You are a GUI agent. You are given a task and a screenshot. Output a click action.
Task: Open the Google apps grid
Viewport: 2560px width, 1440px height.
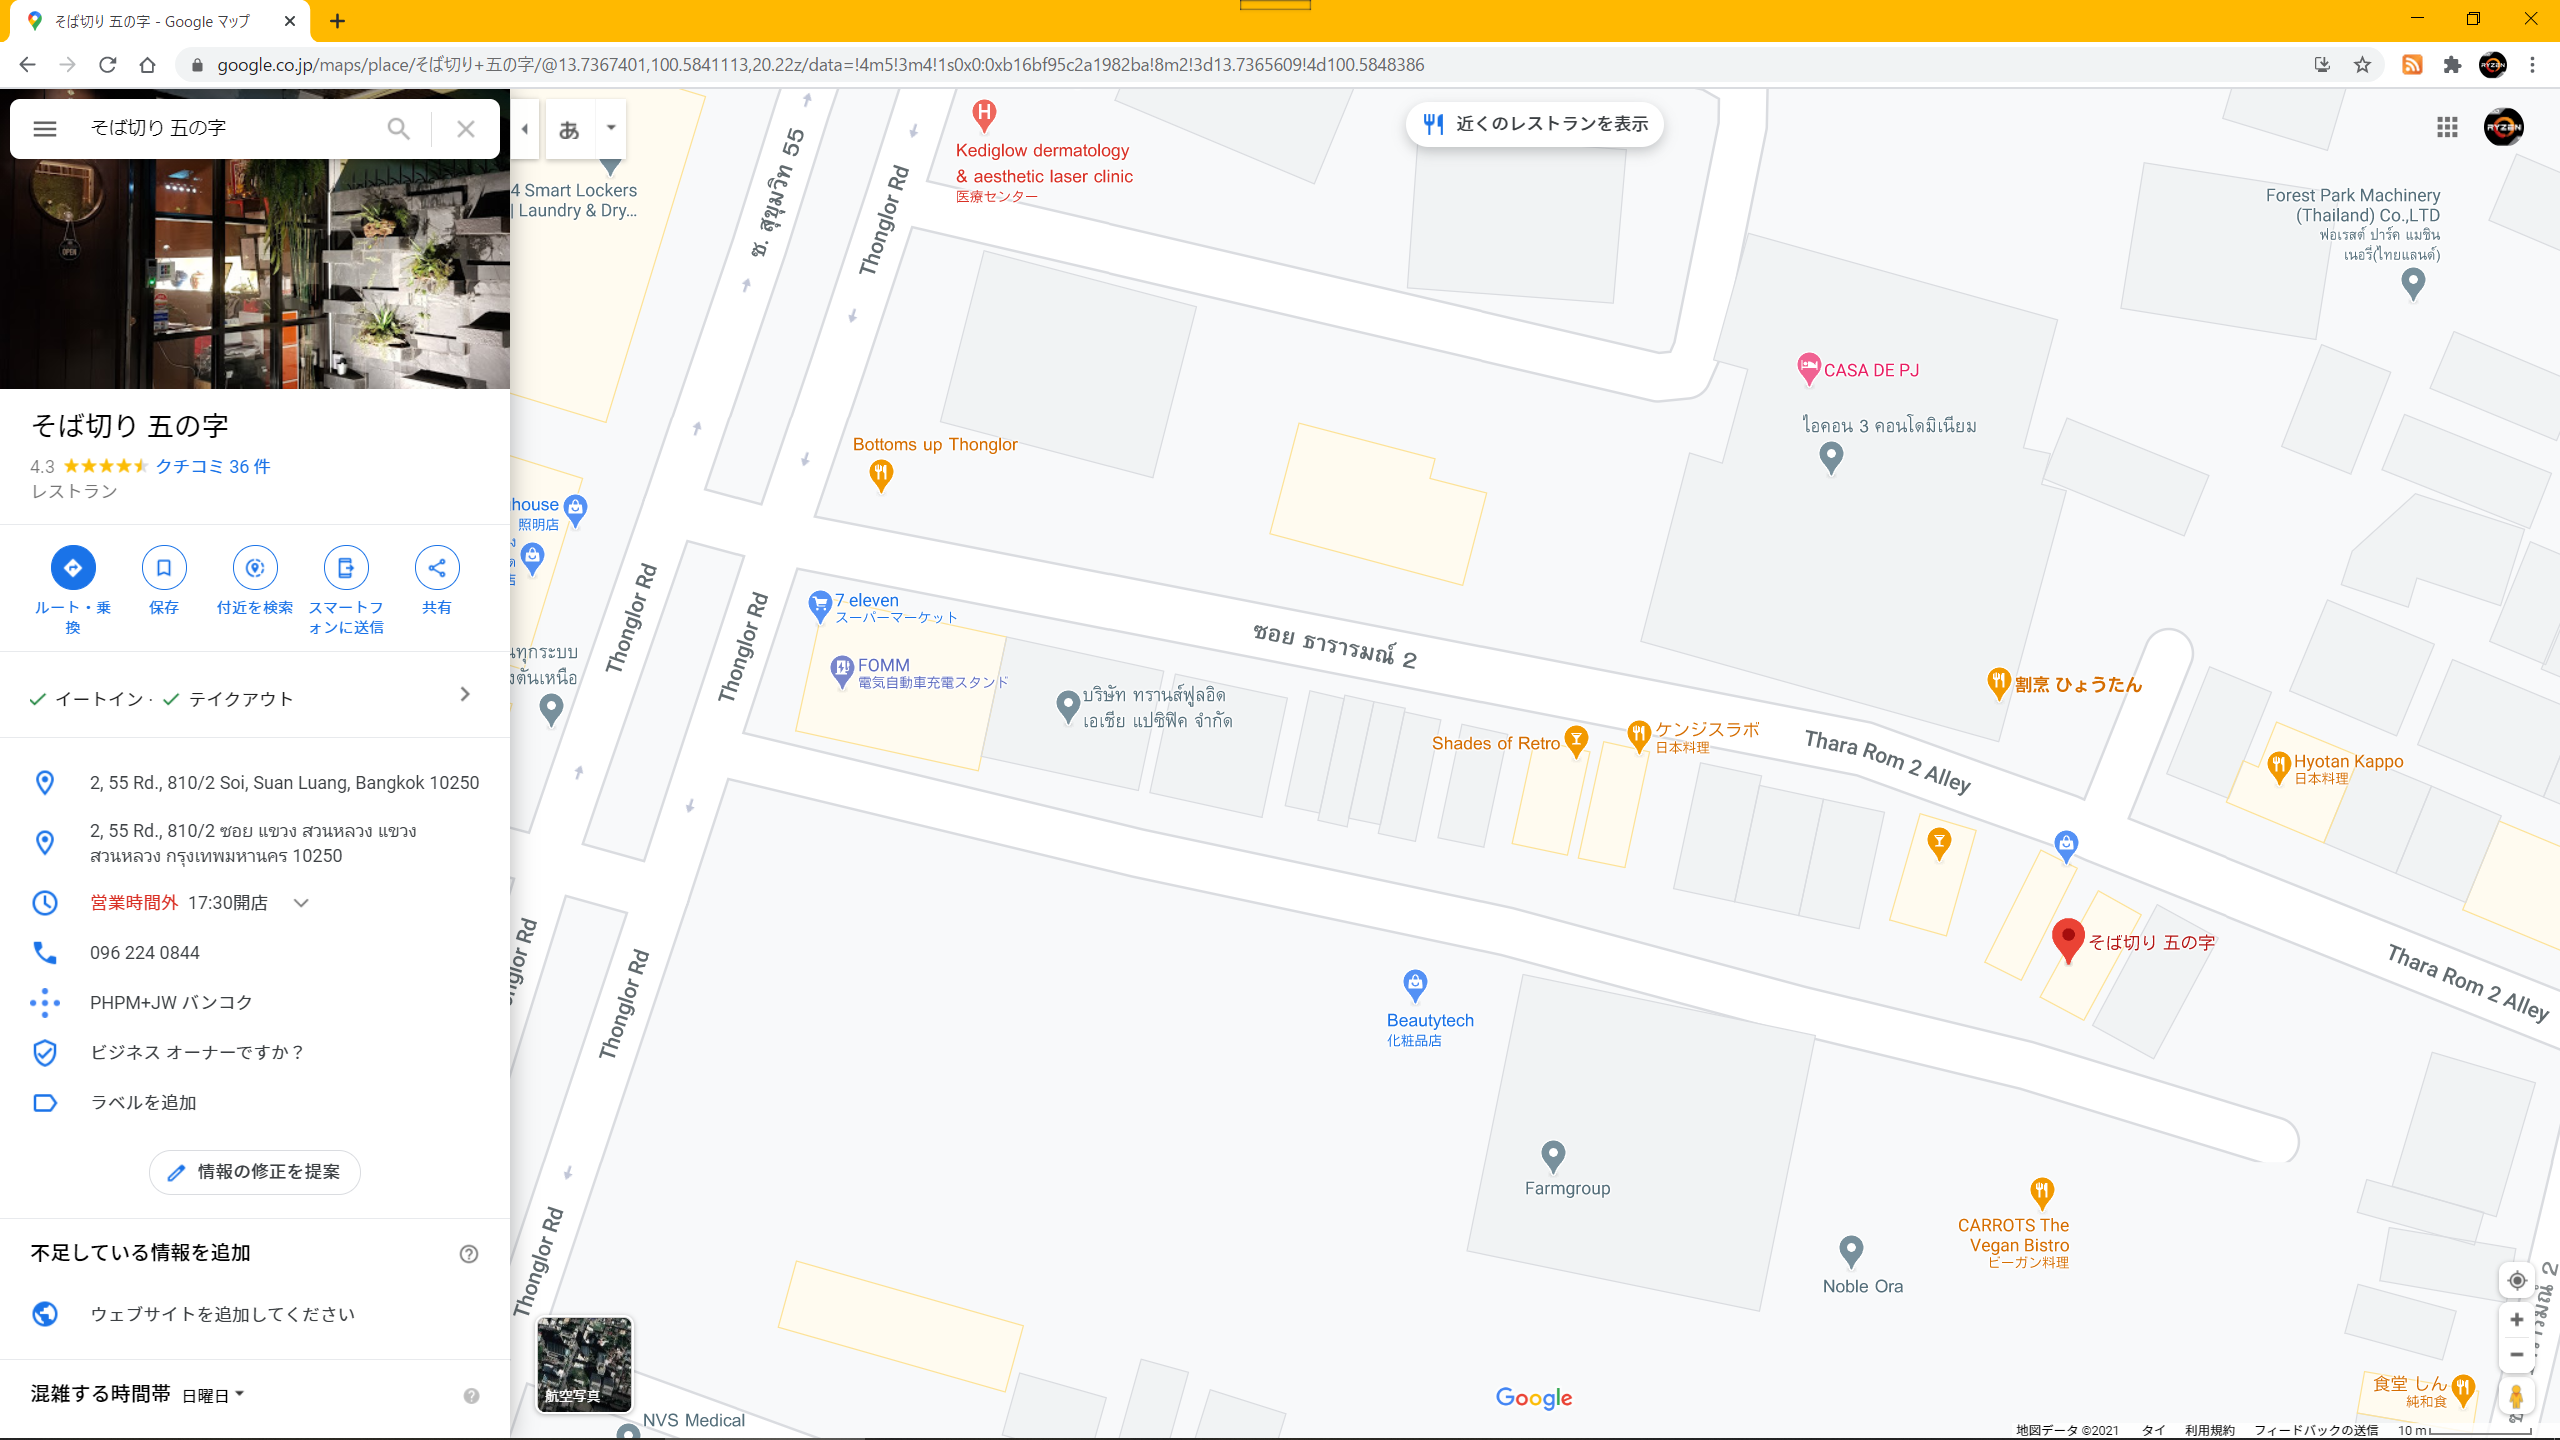[2447, 127]
